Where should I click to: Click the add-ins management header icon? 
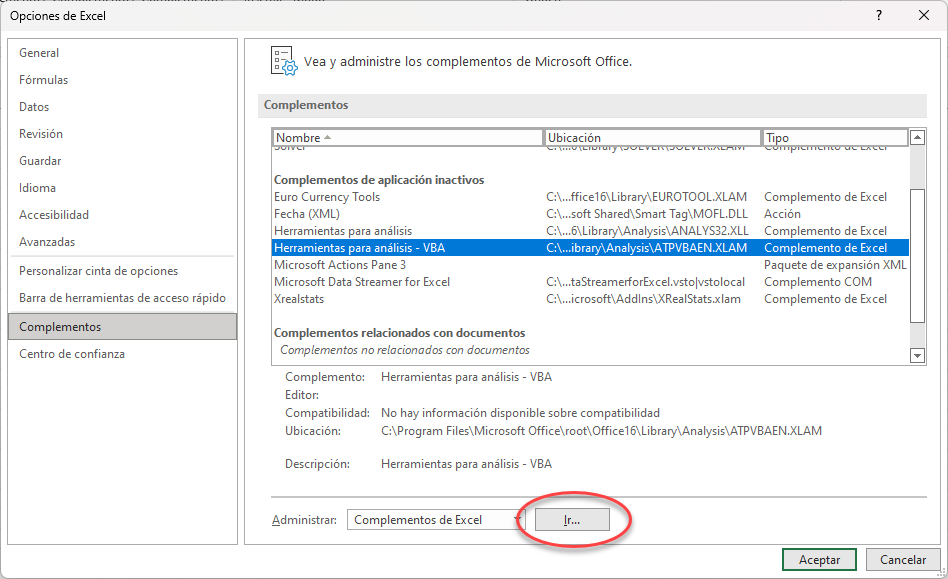(284, 61)
